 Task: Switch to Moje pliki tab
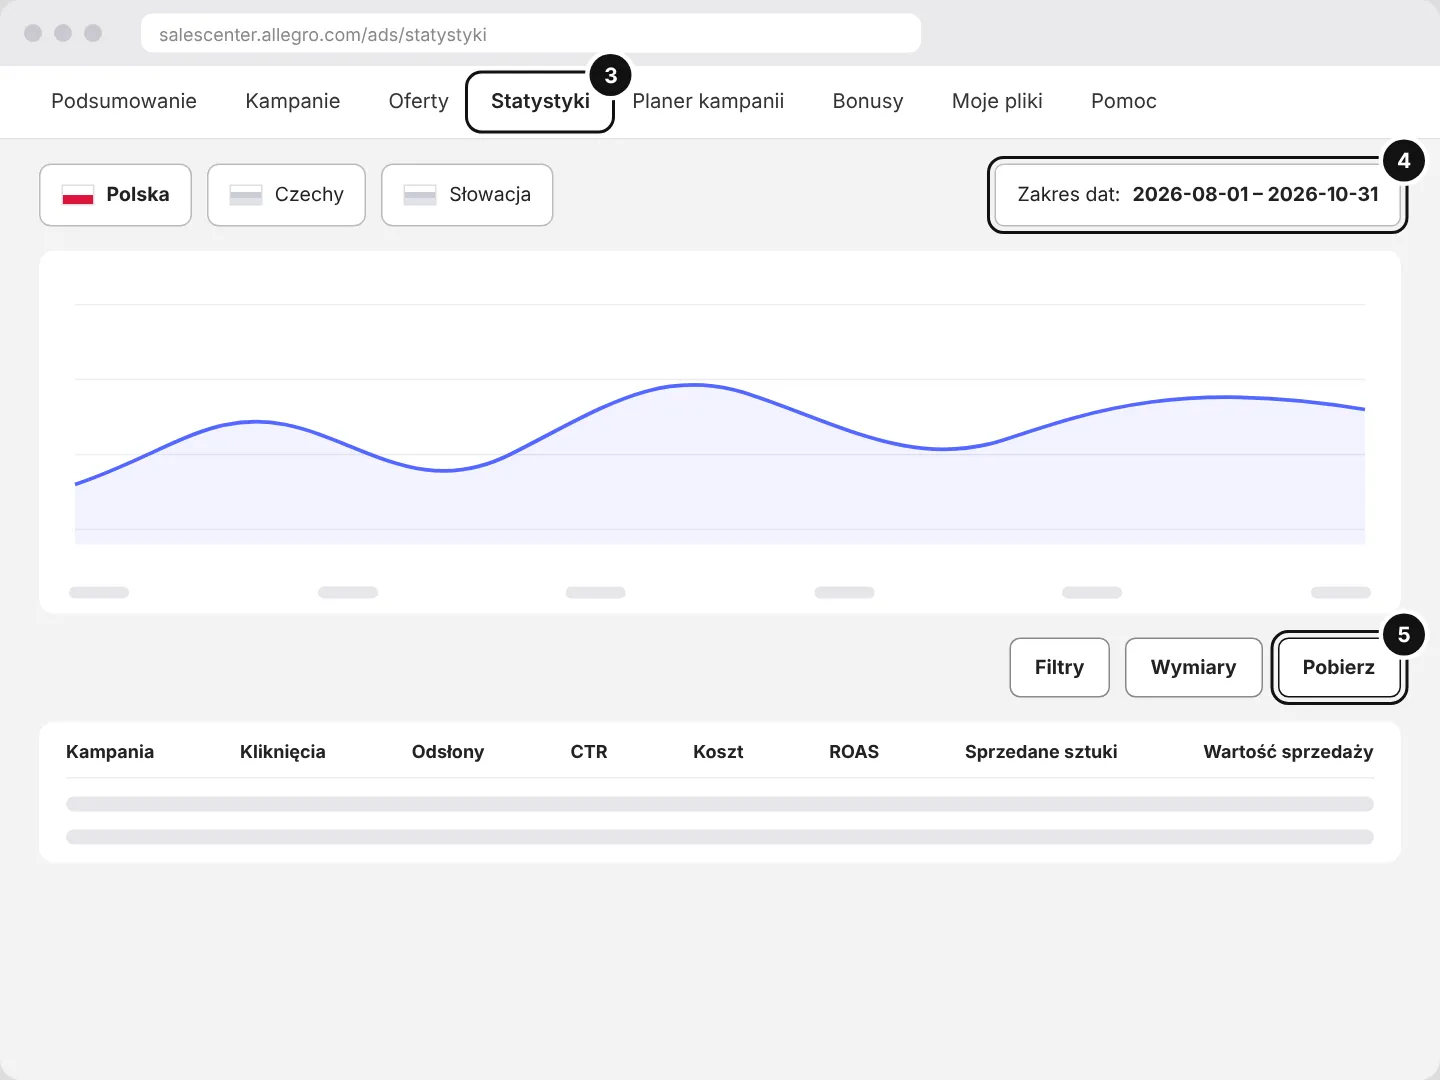coord(997,101)
